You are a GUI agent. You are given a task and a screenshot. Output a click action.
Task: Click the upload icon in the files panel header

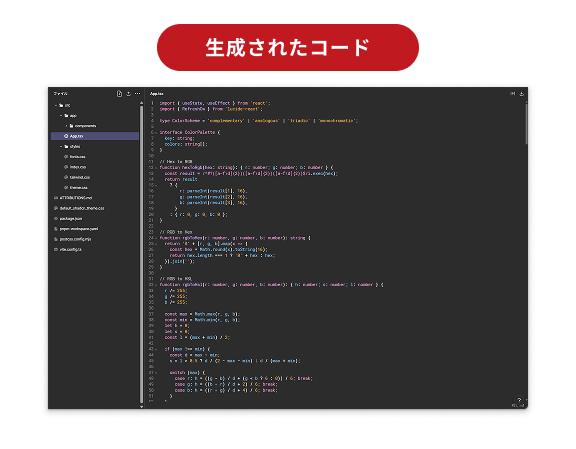(x=129, y=94)
